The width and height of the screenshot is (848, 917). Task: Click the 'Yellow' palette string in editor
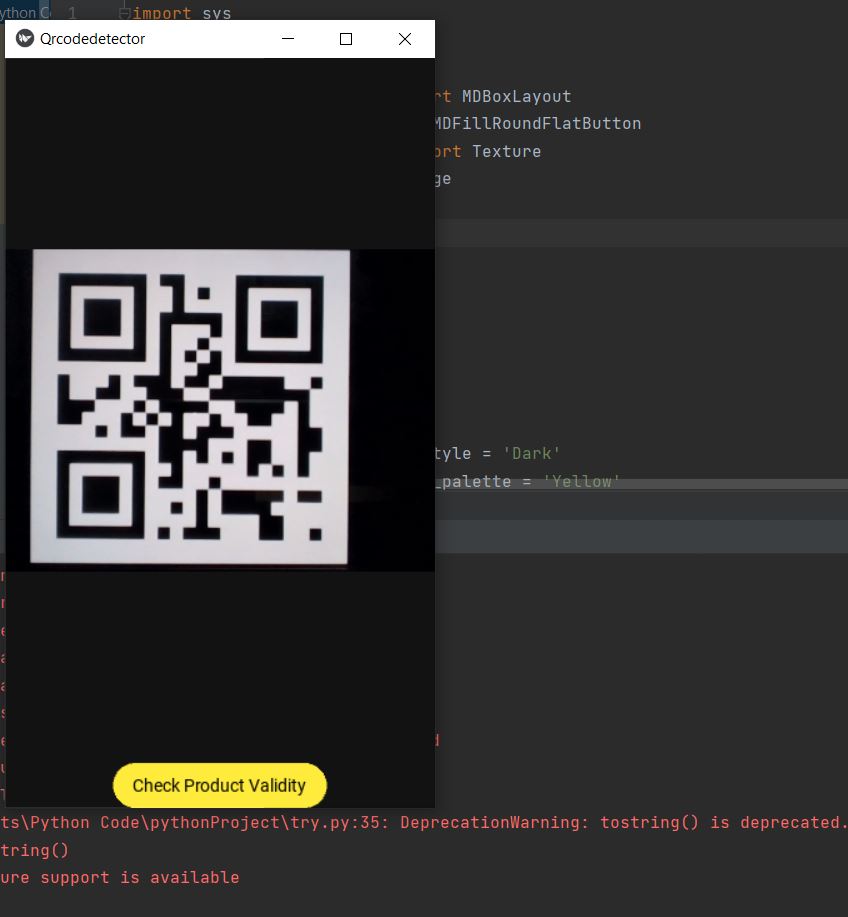click(x=581, y=481)
